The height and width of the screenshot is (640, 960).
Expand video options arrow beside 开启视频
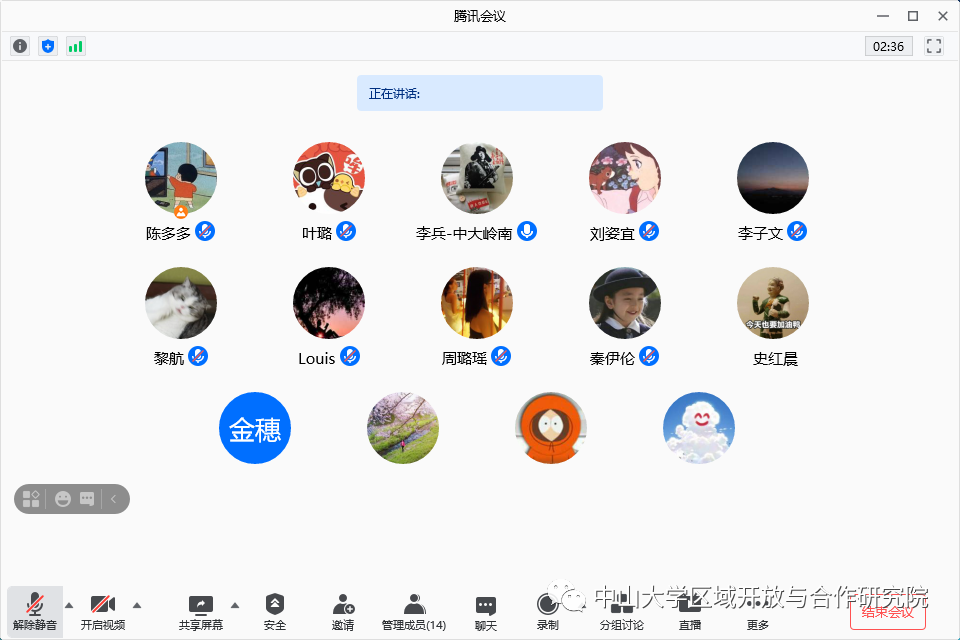[x=137, y=604]
